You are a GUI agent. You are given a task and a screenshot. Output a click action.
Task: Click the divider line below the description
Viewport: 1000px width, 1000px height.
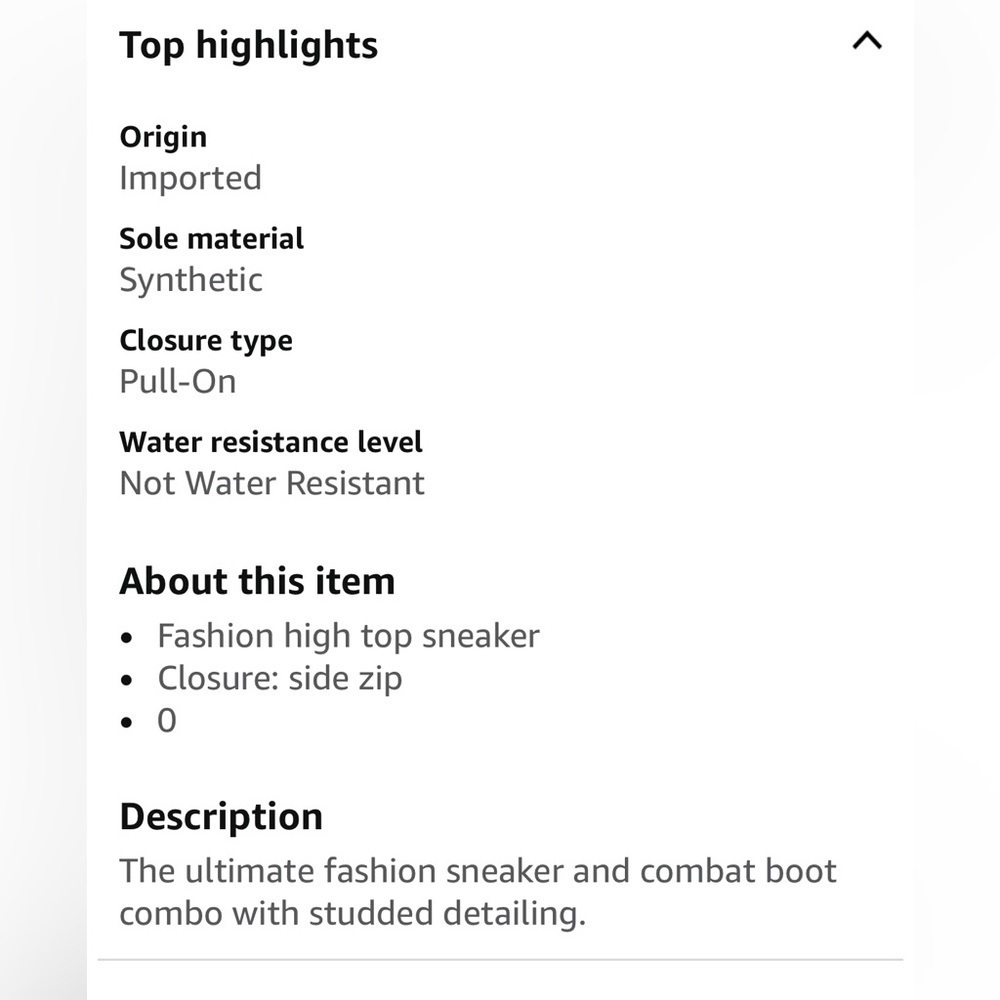(x=500, y=959)
